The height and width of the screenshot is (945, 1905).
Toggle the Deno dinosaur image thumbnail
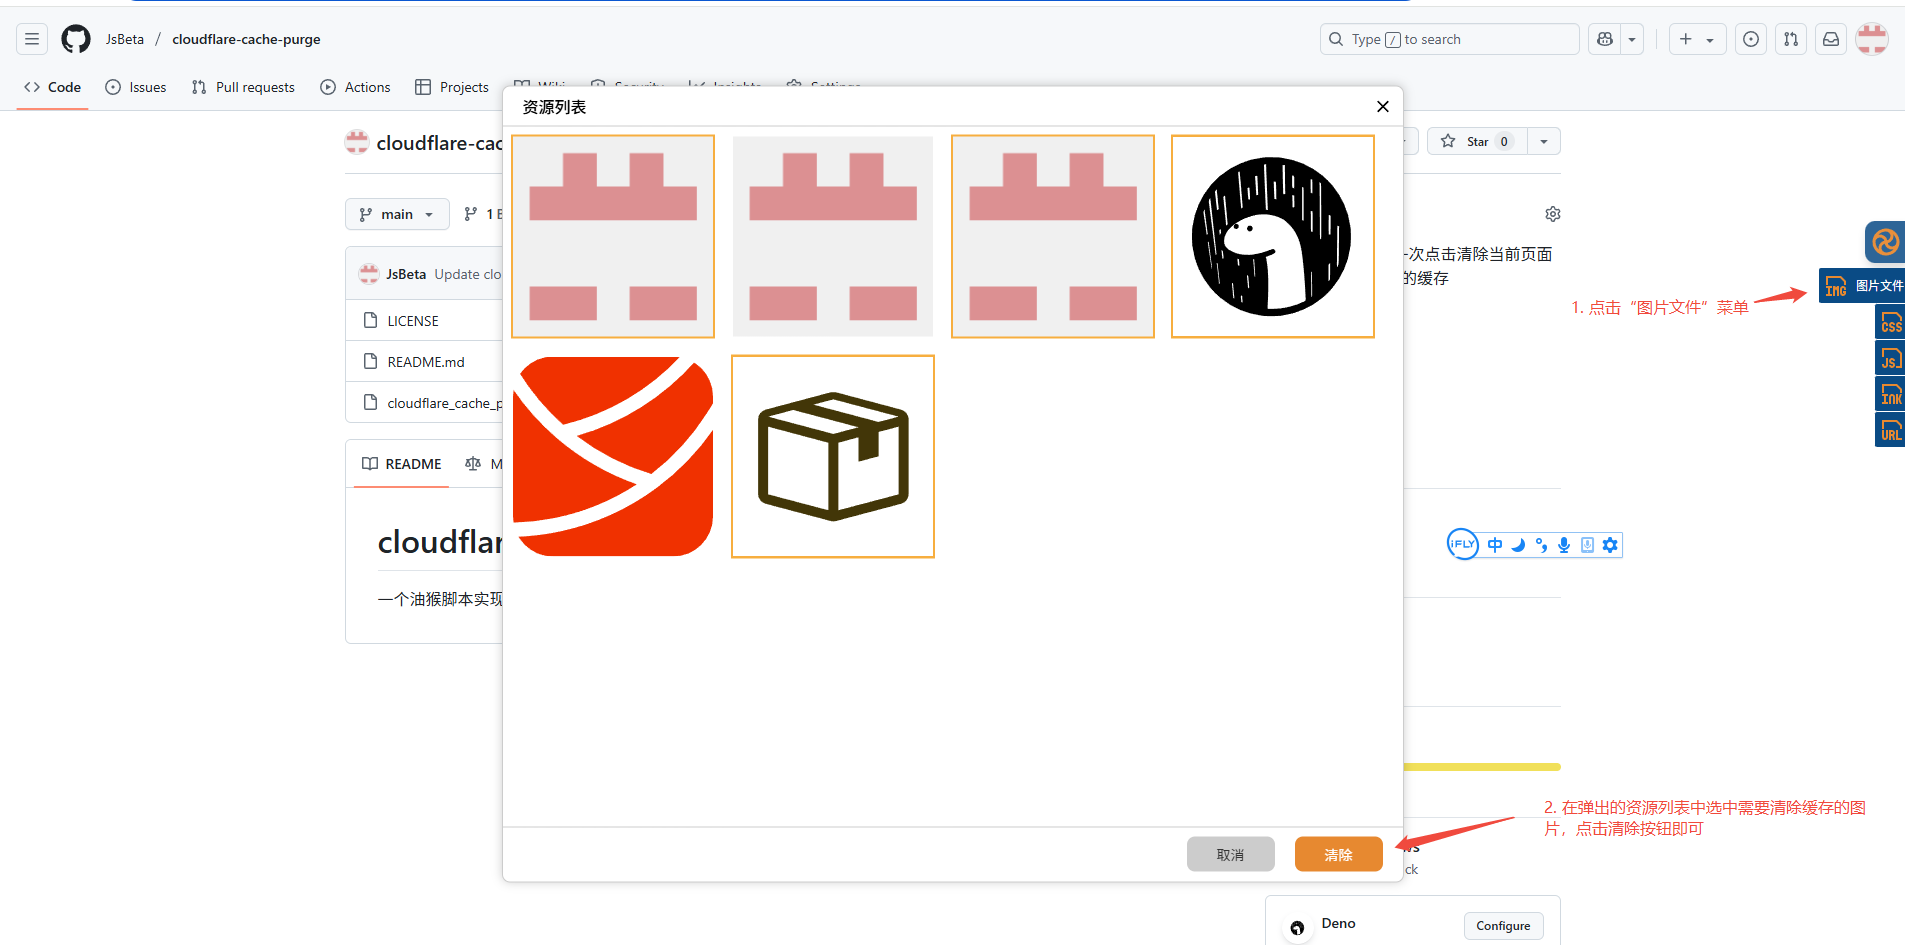click(x=1273, y=236)
